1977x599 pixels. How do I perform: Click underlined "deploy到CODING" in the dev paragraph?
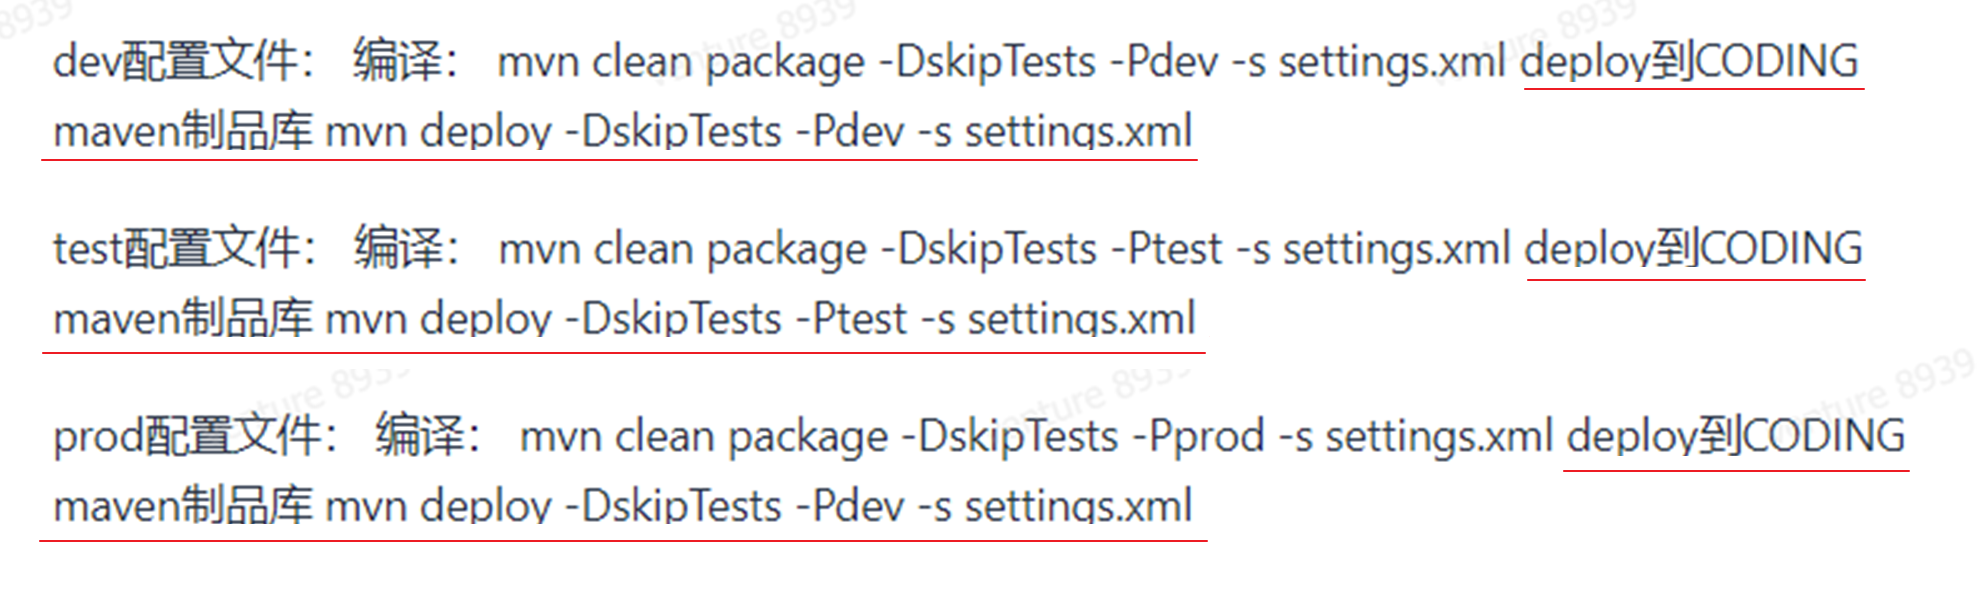[x=1690, y=62]
